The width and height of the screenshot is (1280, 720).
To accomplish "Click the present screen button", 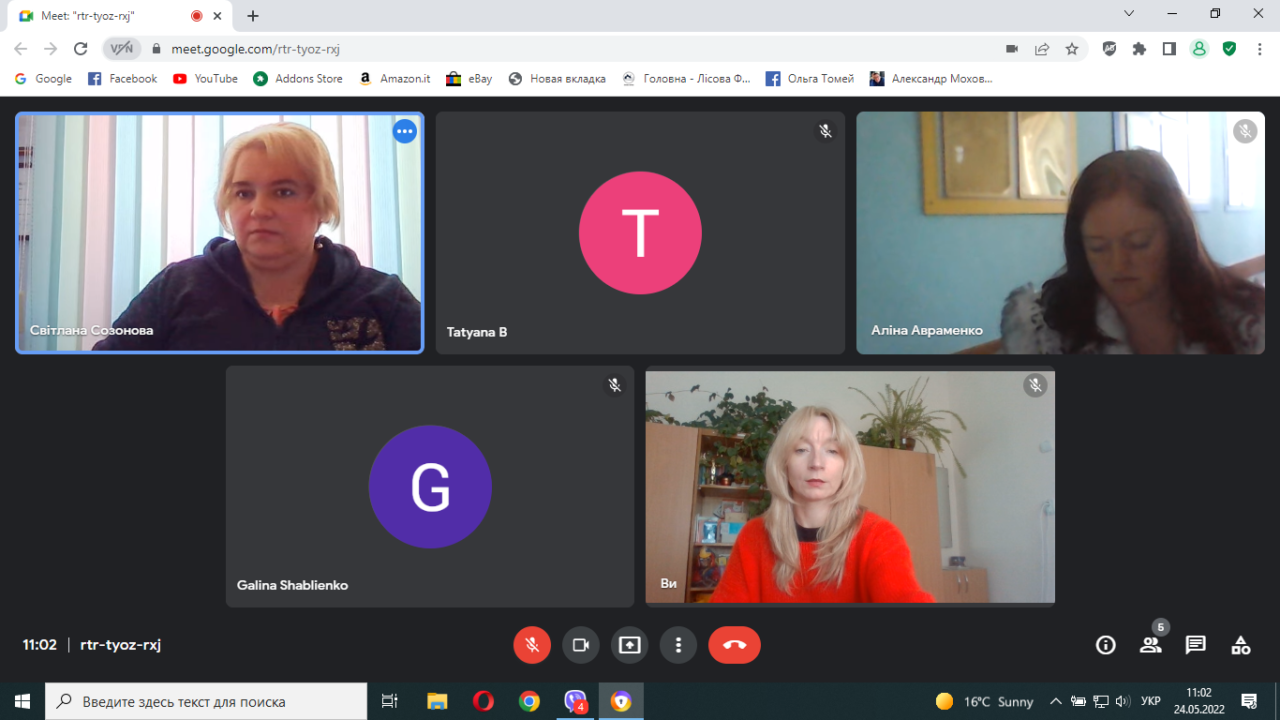I will (x=629, y=645).
